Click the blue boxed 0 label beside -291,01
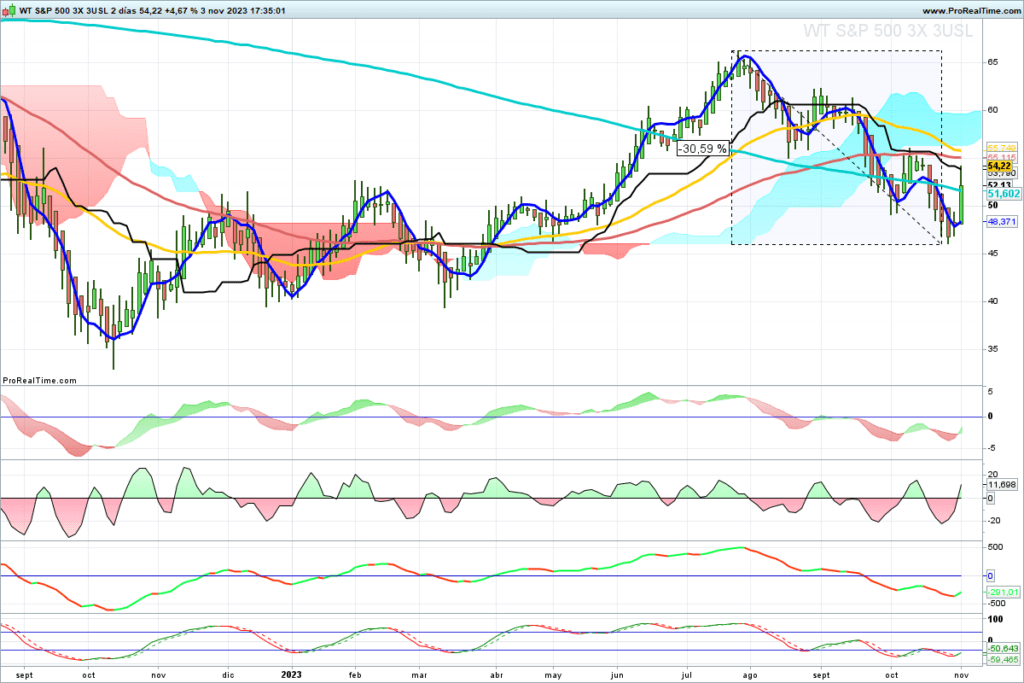 [x=990, y=576]
